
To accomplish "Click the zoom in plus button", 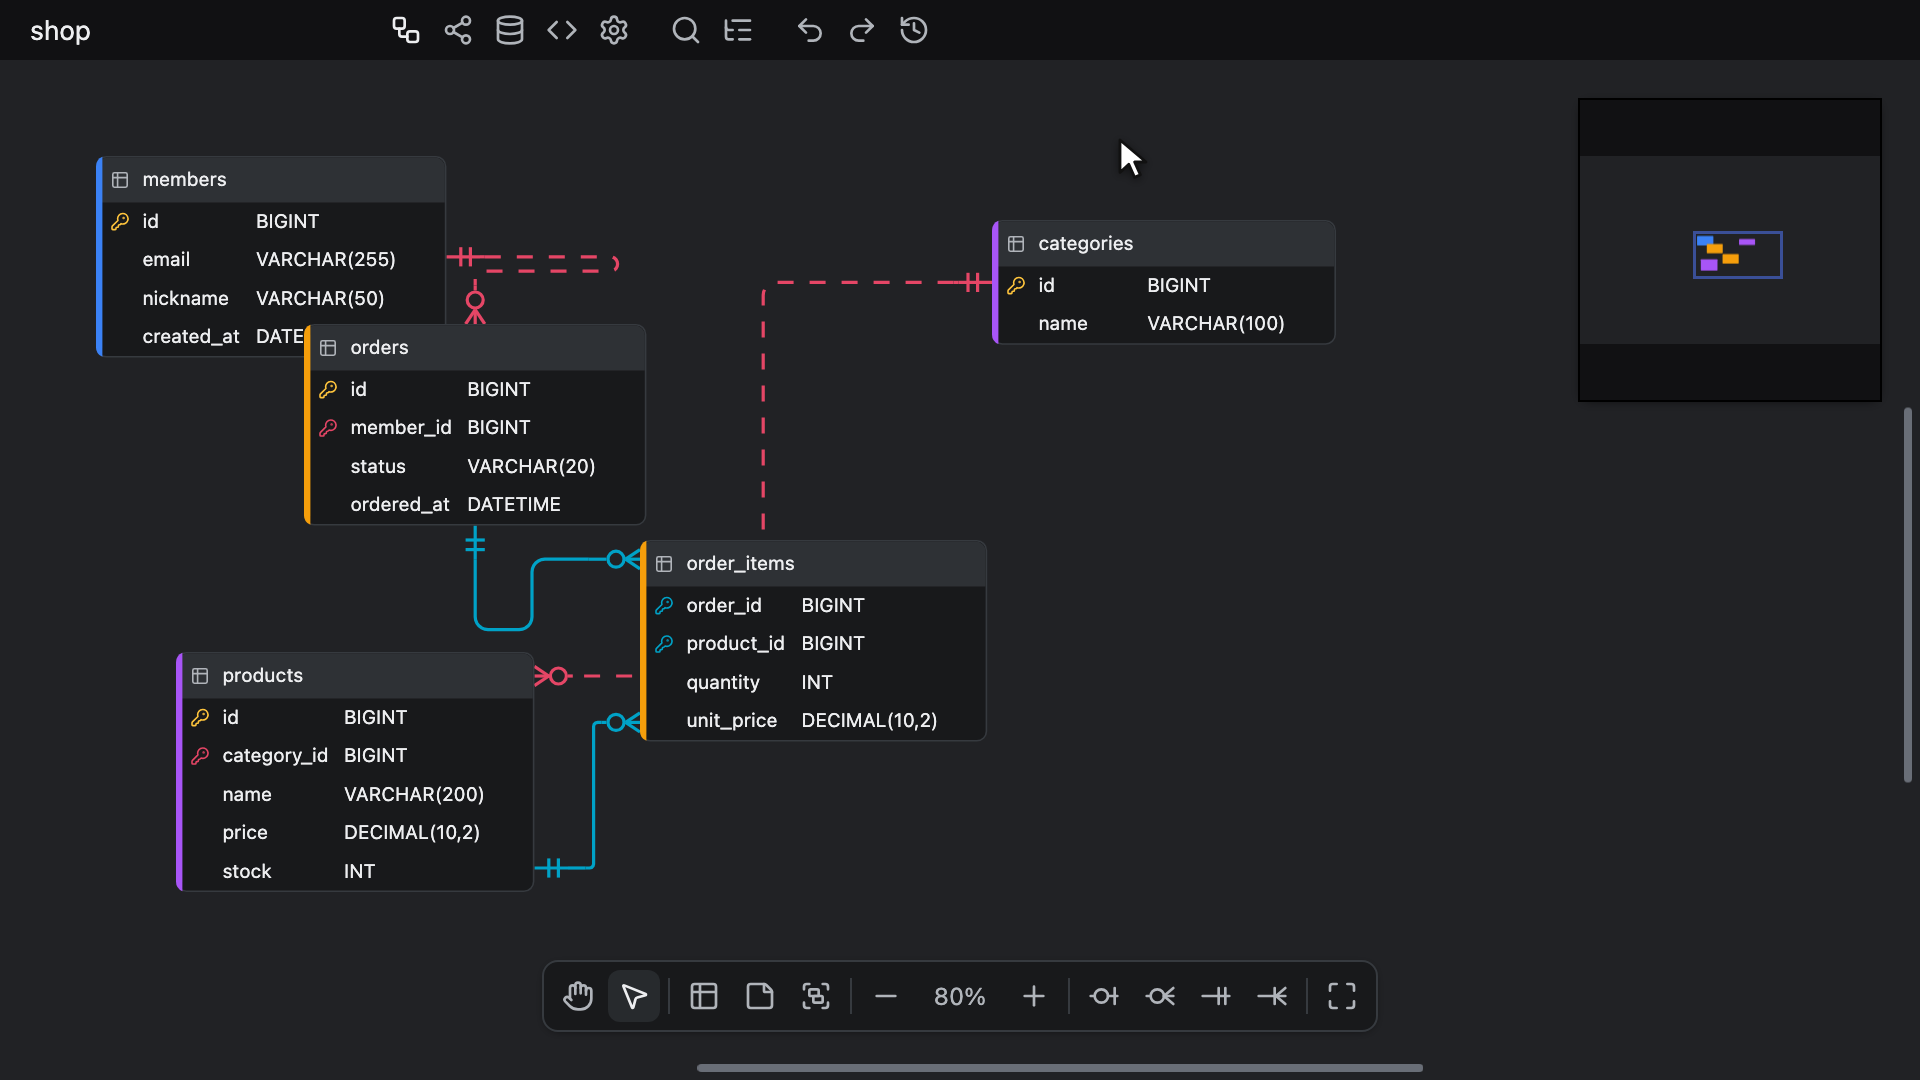I will (1034, 996).
